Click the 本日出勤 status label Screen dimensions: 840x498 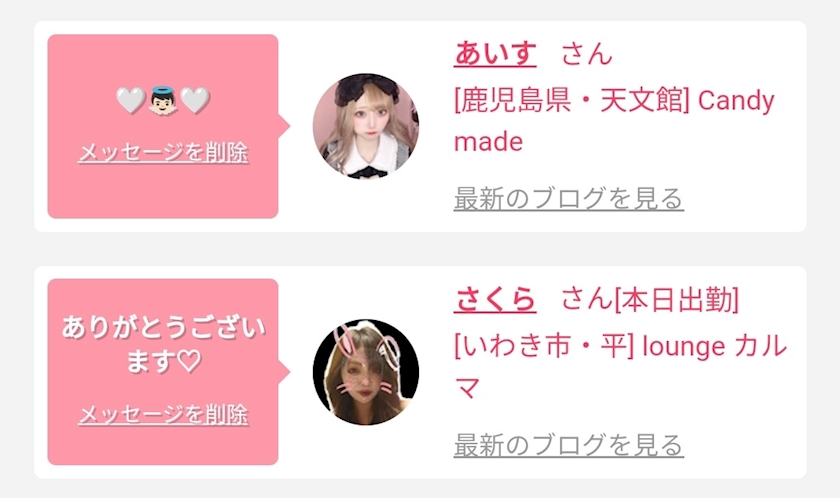click(676, 299)
